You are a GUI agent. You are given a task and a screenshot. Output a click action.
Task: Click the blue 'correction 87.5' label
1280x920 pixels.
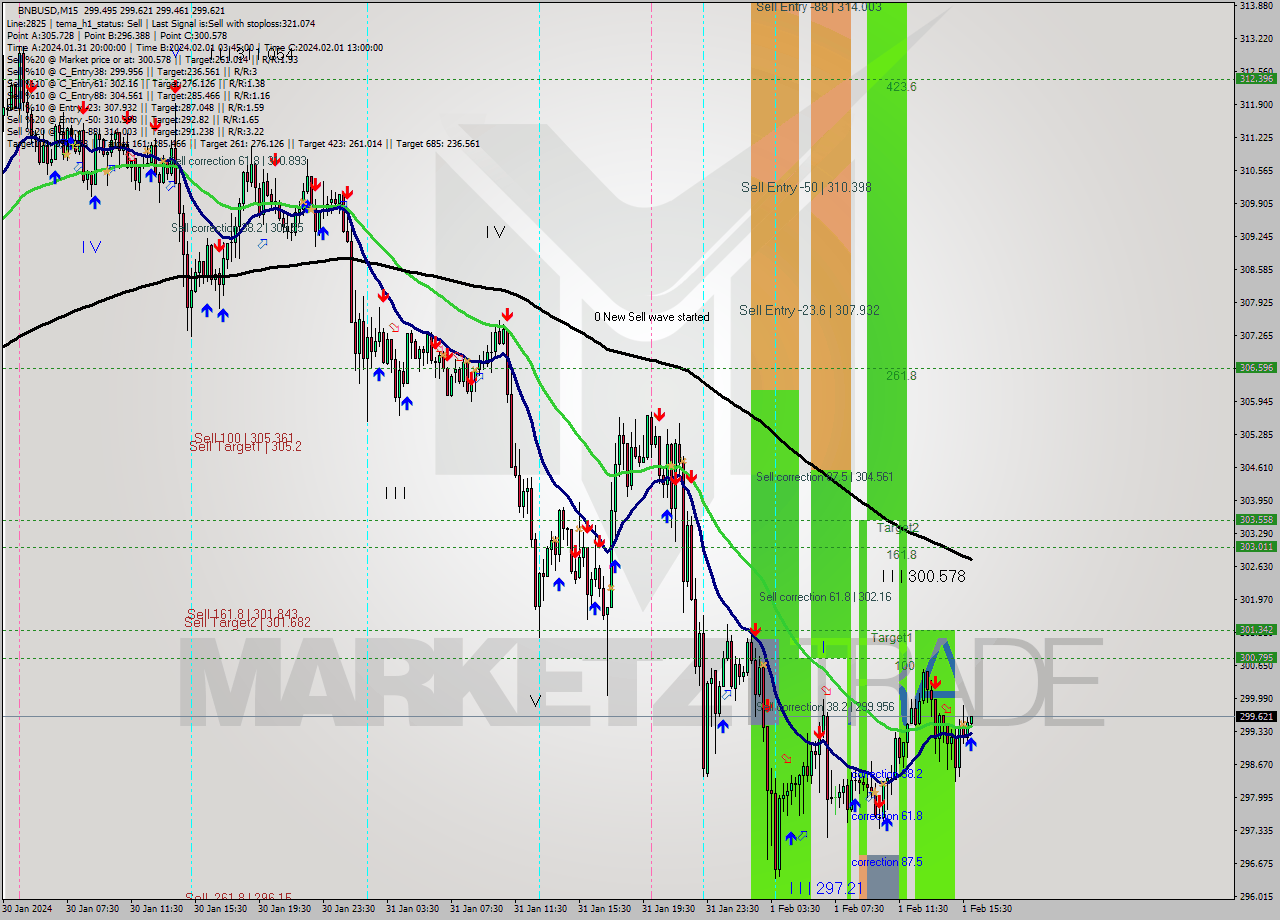886,862
